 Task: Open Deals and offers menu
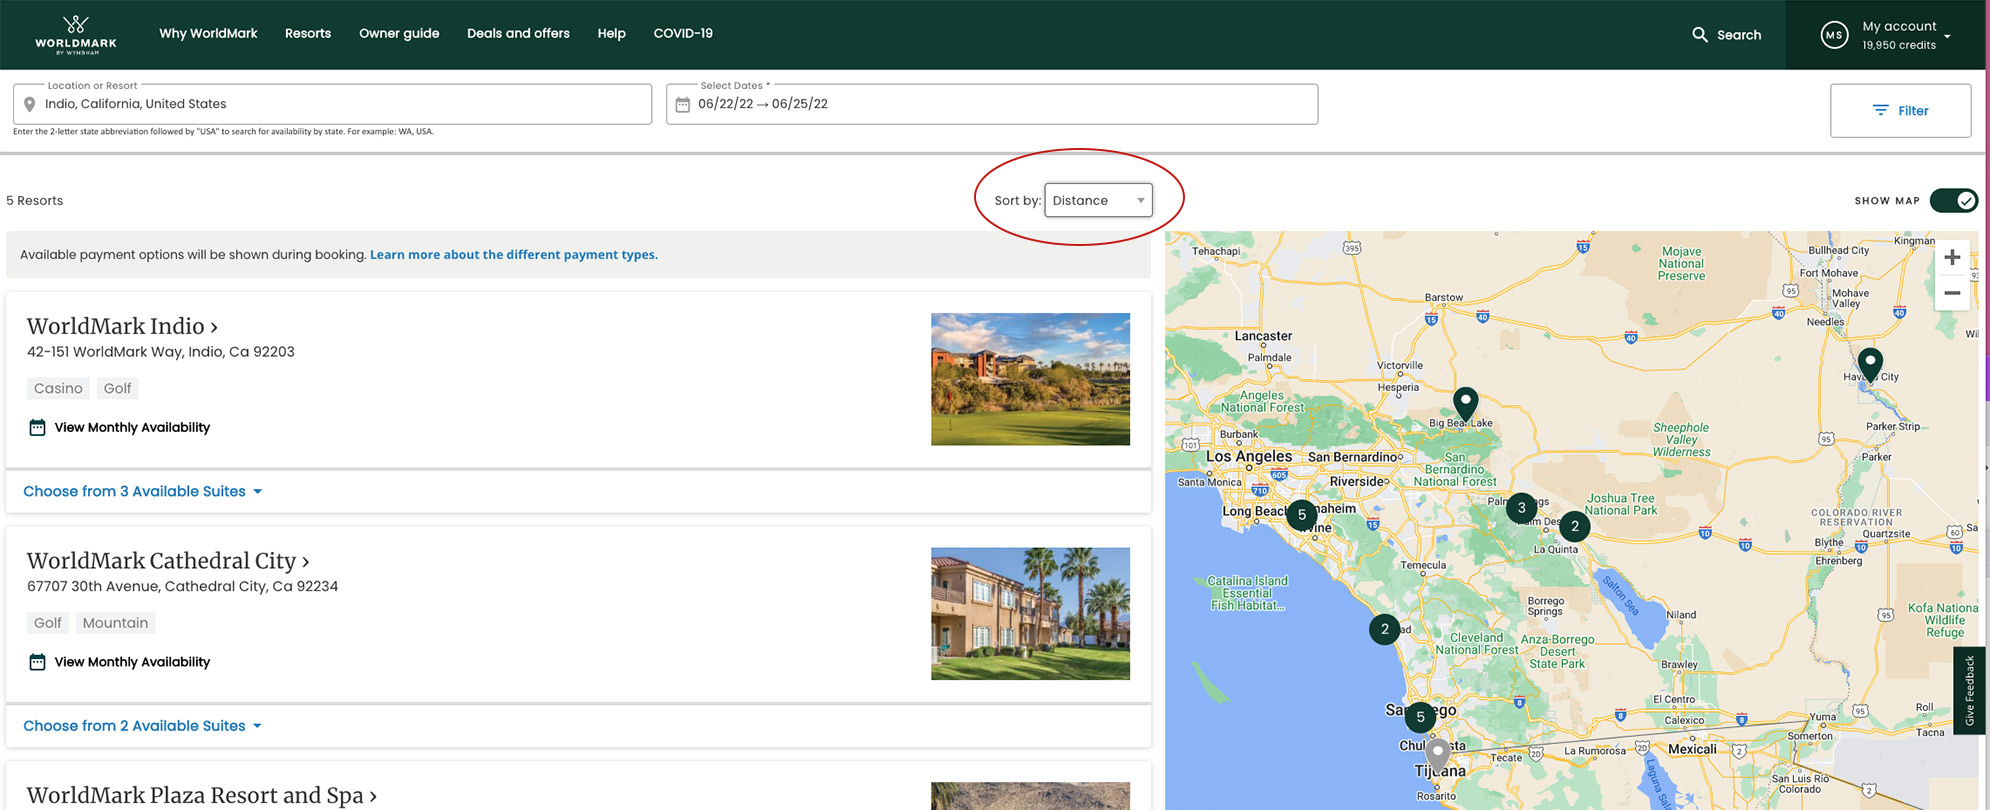(x=518, y=33)
